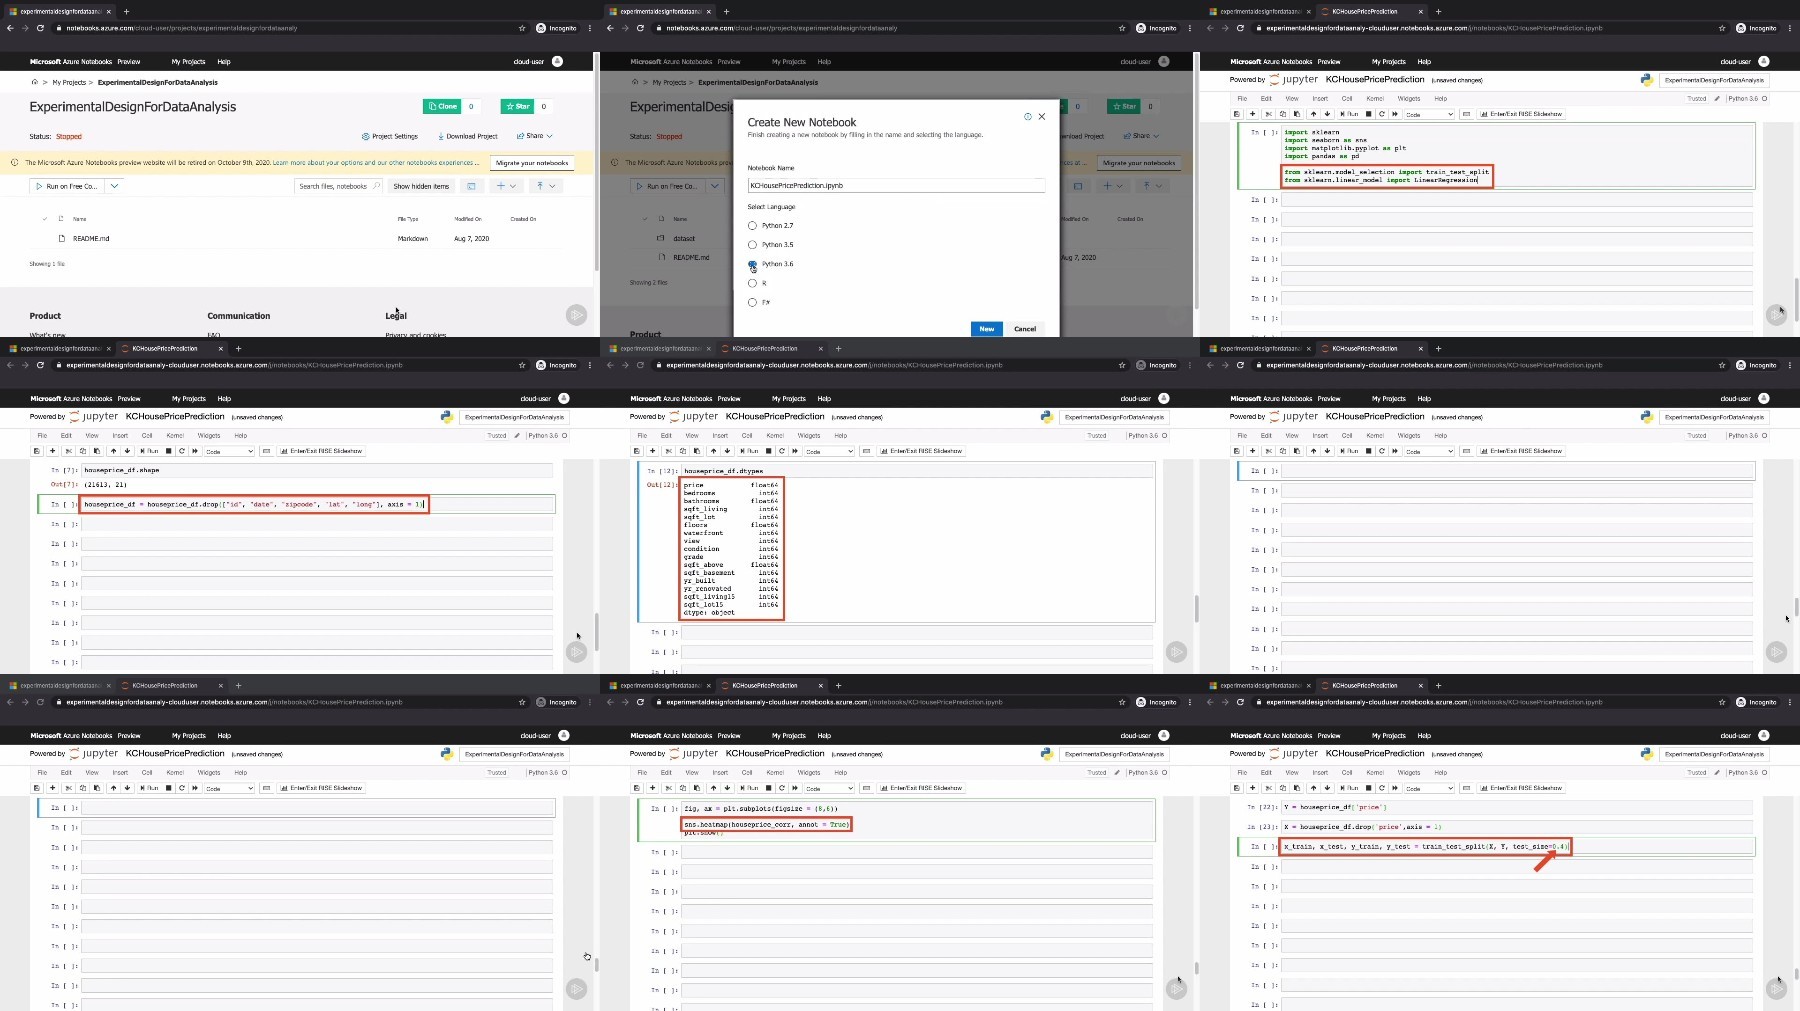
Task: Click restart-and-run-all fast-forward icon, import-sklearn notebook
Action: pos(1395,114)
